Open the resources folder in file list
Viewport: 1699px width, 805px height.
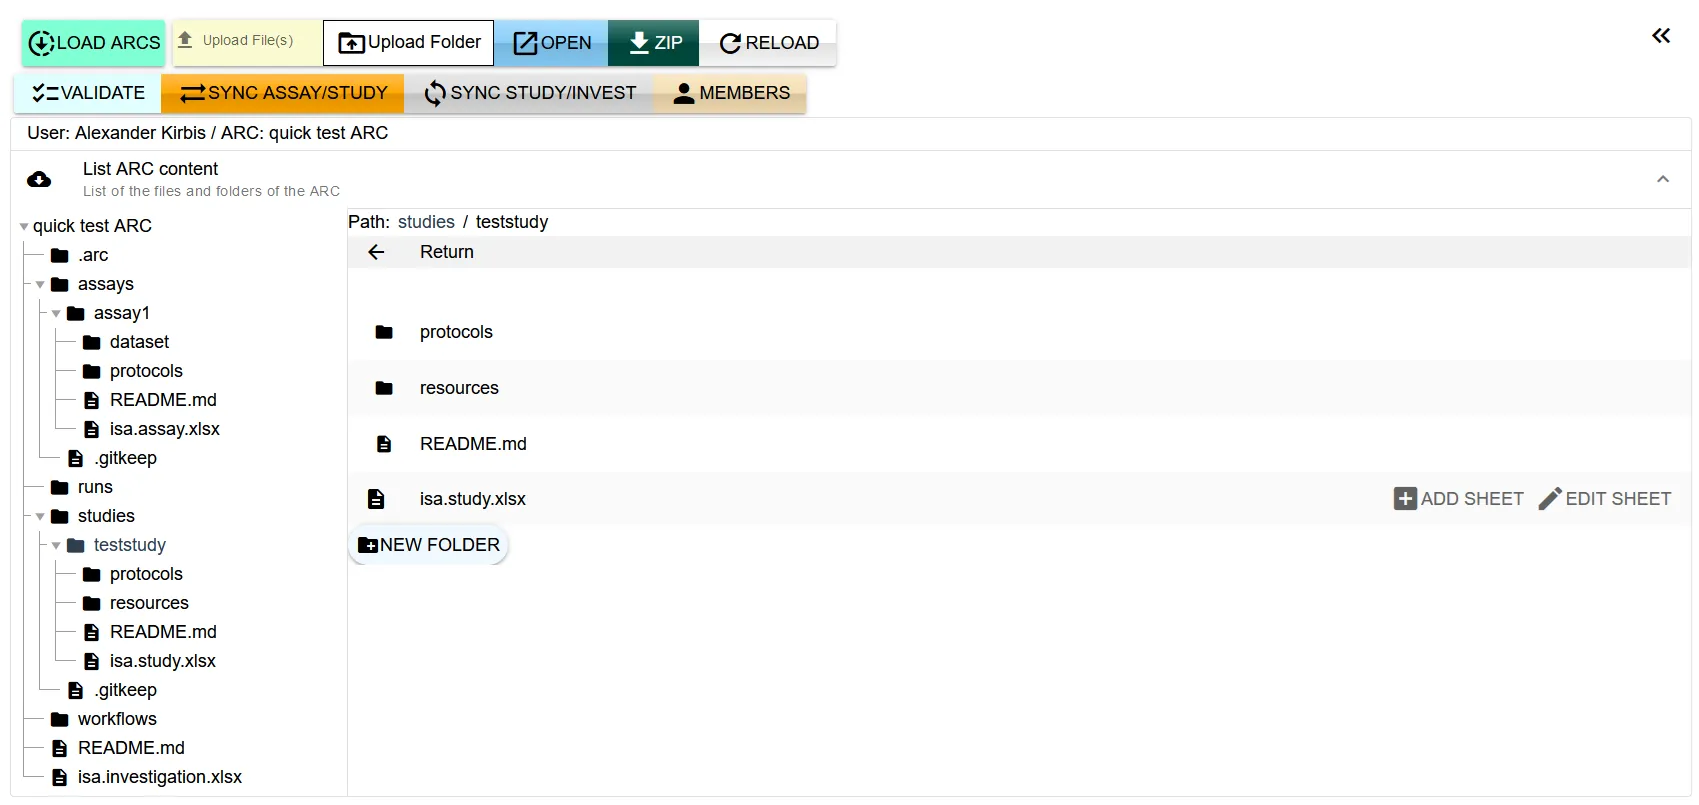coord(458,388)
